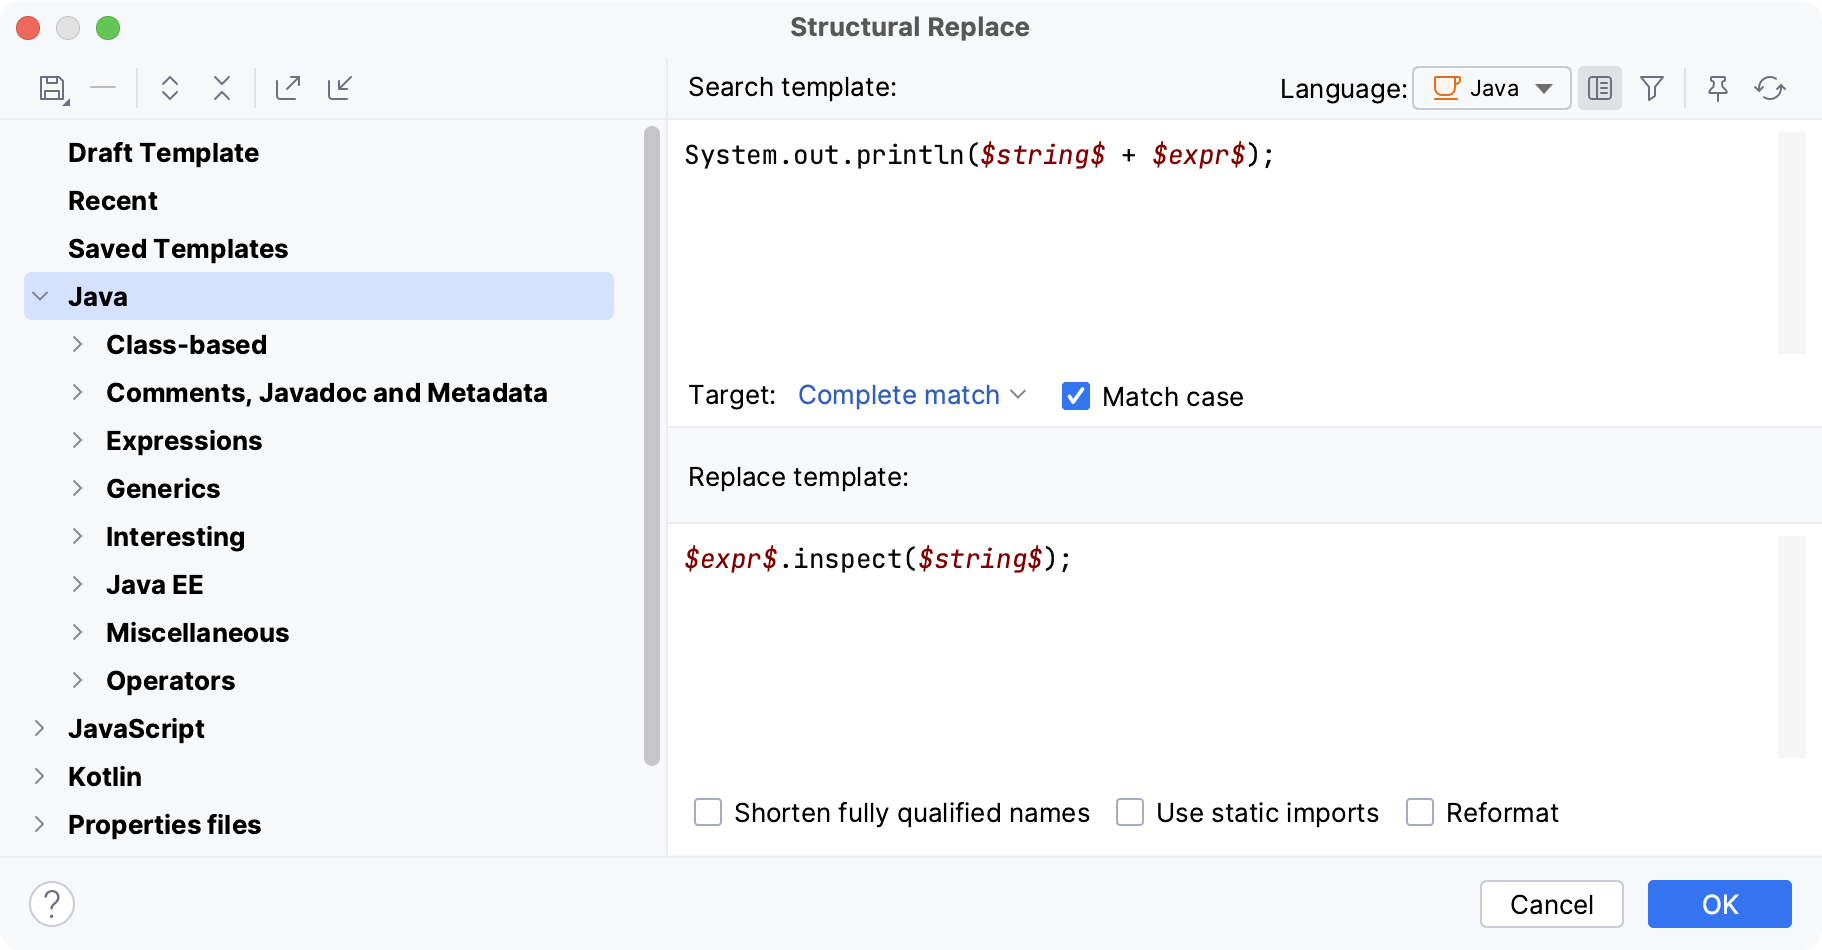Enable the Reformat option
The height and width of the screenshot is (950, 1822).
point(1420,813)
